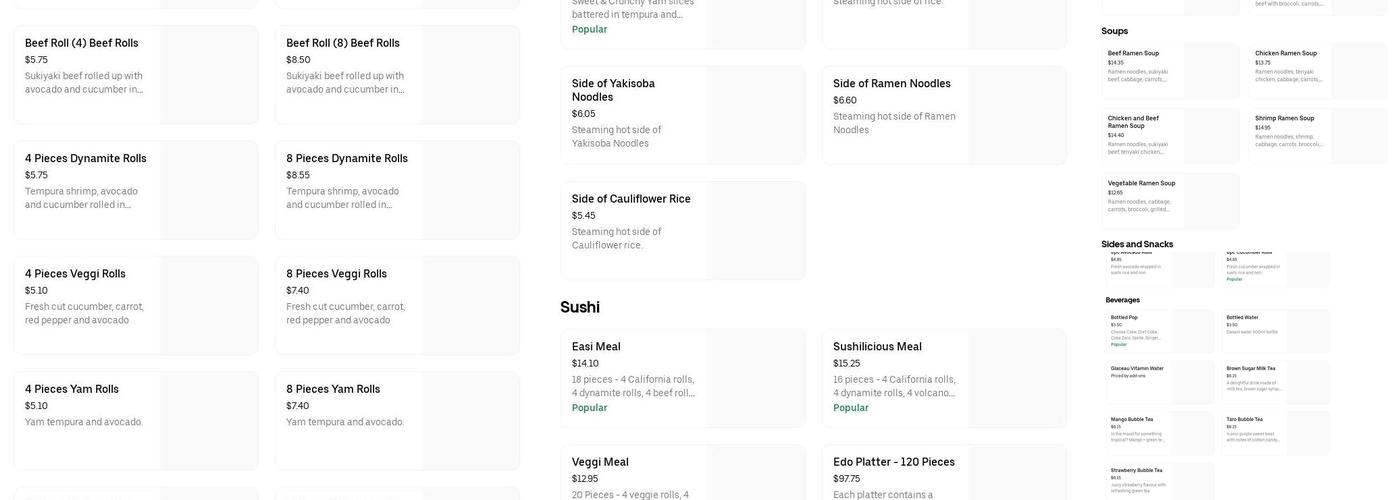1400x500 pixels.
Task: Open the Beef Ramen Soup thumbnail card
Action: (x=1170, y=70)
